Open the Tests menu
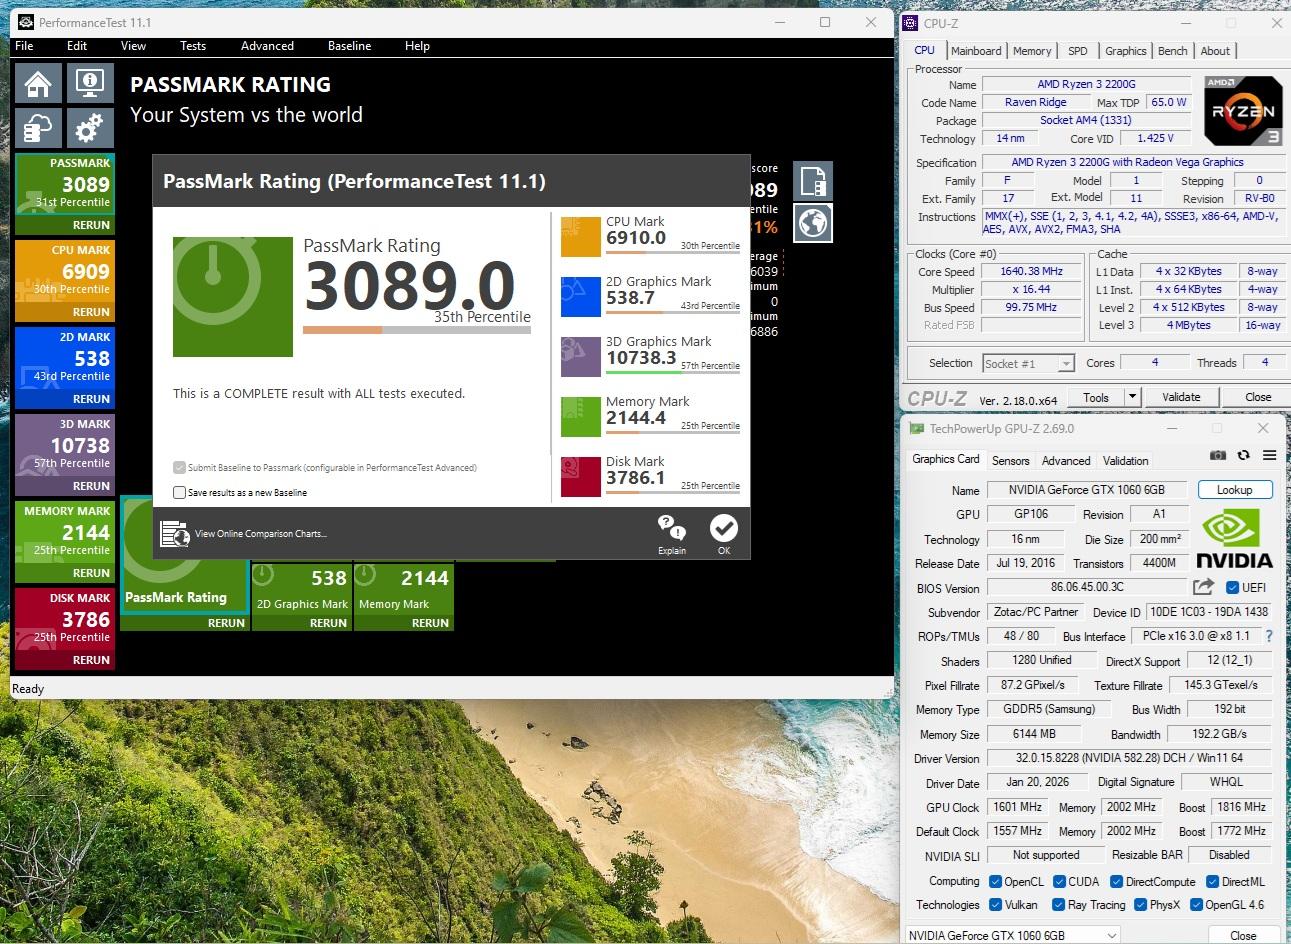1291x944 pixels. point(193,46)
